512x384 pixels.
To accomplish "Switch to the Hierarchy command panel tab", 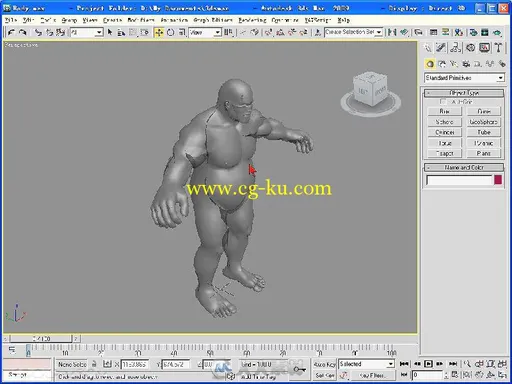I will (x=455, y=48).
